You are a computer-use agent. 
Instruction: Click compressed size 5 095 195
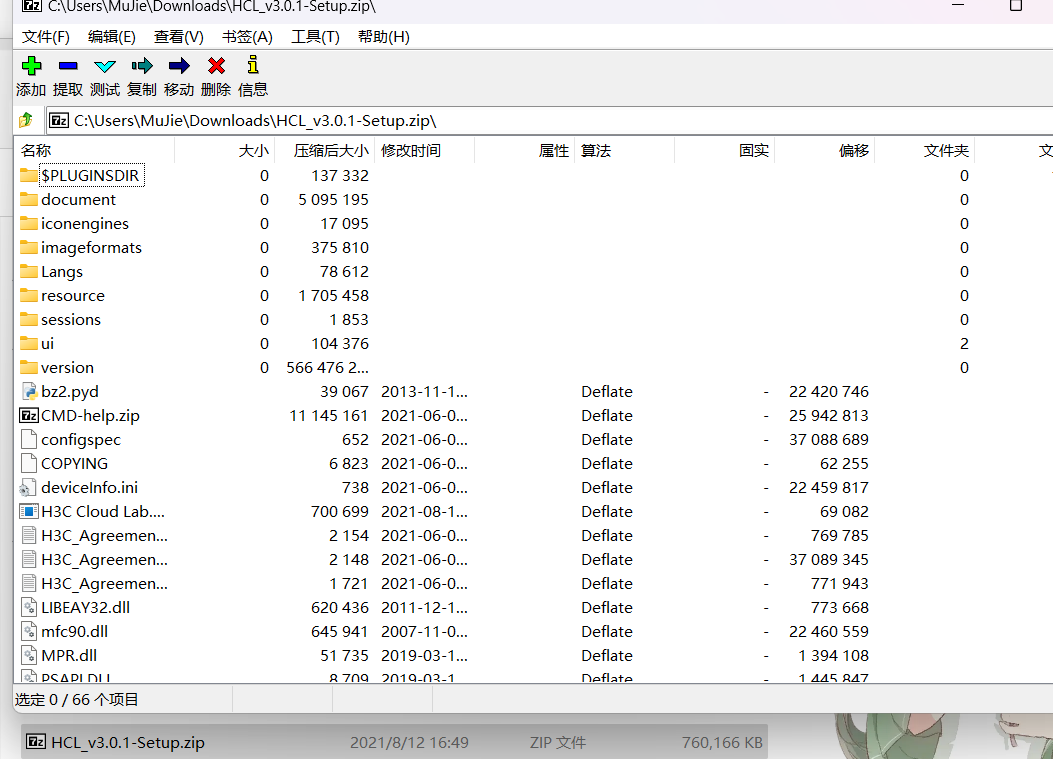334,199
